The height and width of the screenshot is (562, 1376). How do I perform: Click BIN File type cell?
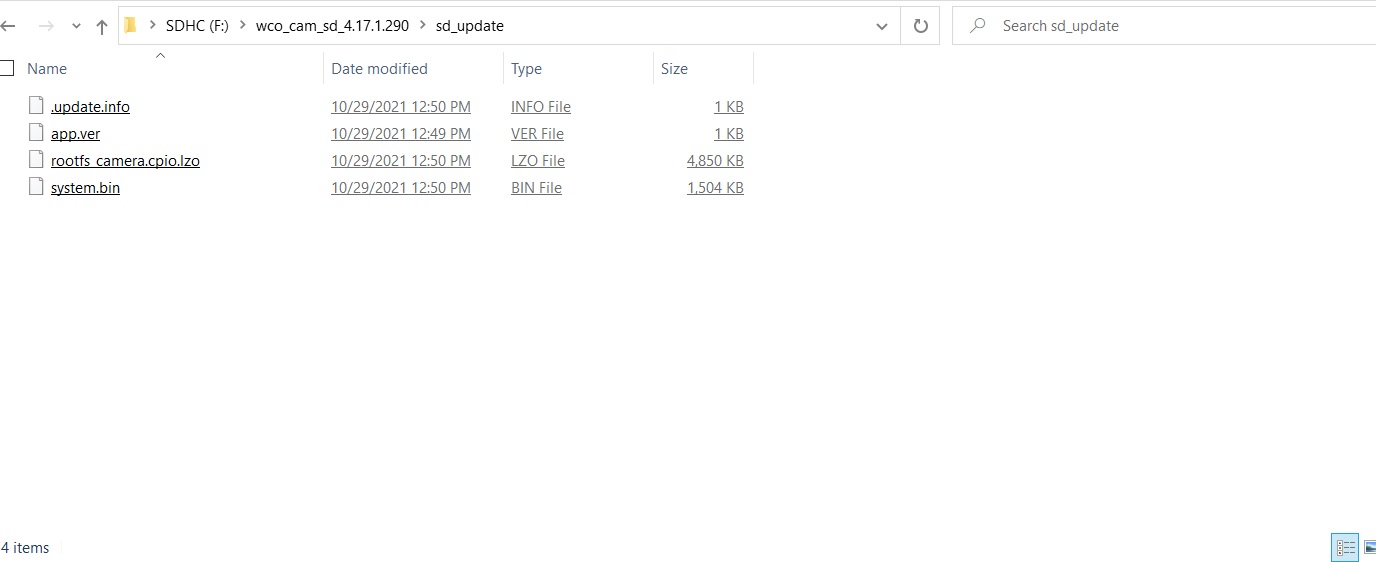pos(536,188)
